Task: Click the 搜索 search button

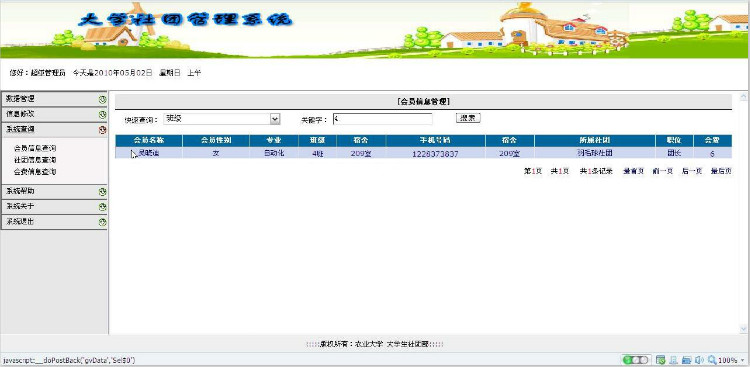Action: click(x=468, y=118)
